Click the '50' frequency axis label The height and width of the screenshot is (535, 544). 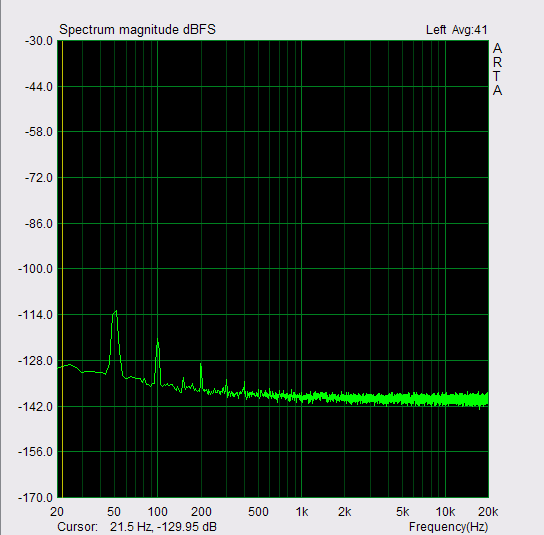[x=114, y=512]
